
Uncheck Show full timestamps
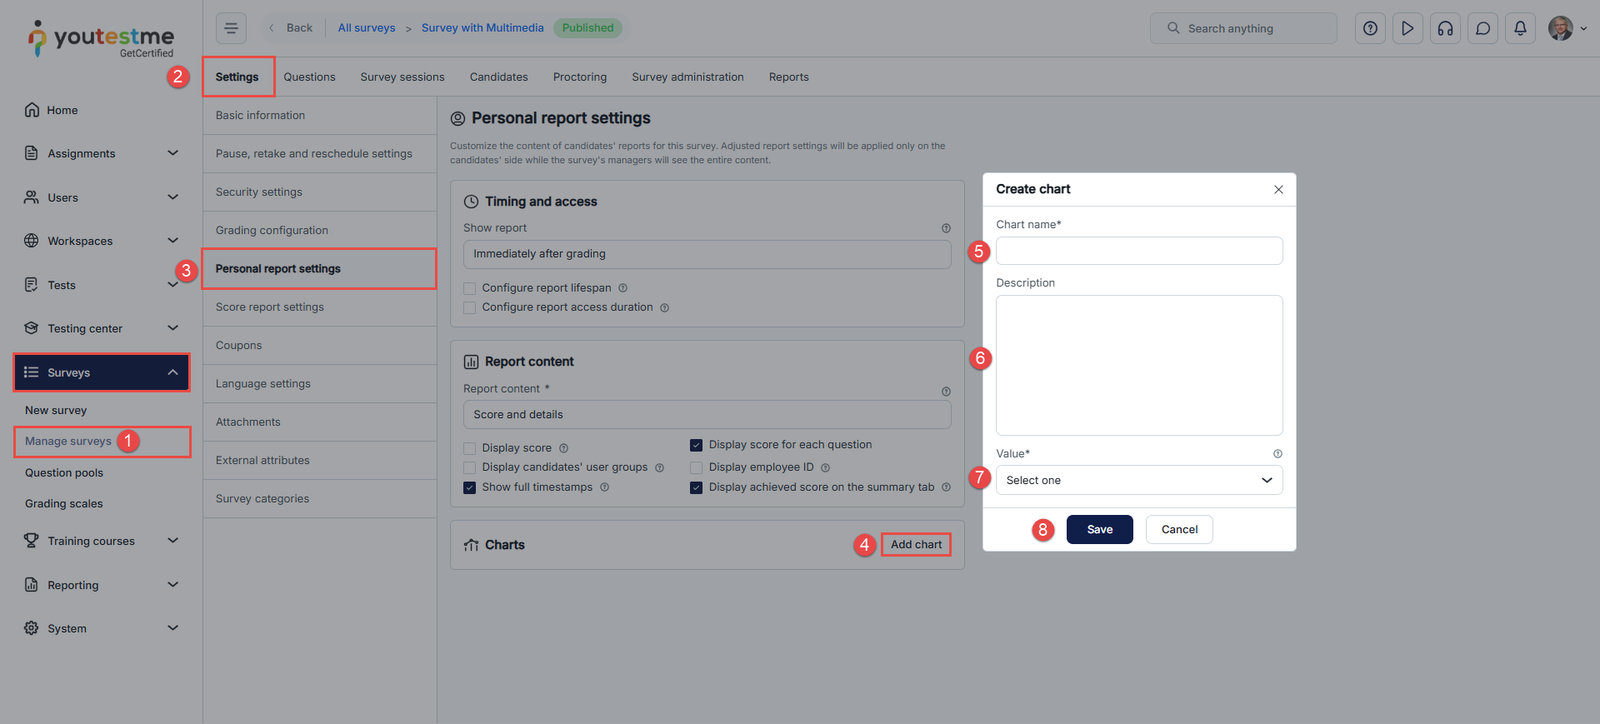click(x=470, y=488)
